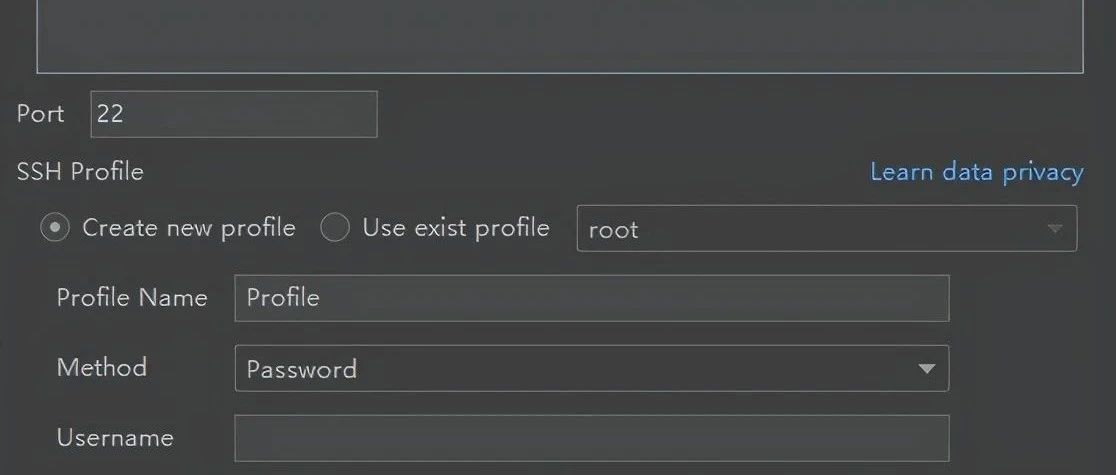
Task: Click the Method label
Action: (102, 367)
